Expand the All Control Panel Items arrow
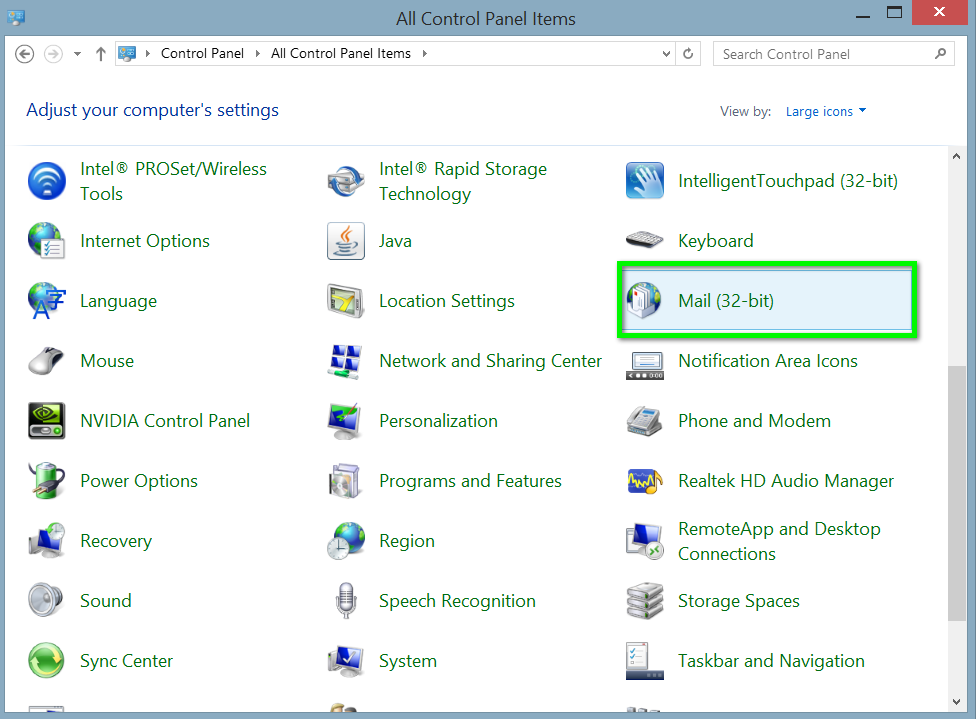This screenshot has width=976, height=719. 425,54
